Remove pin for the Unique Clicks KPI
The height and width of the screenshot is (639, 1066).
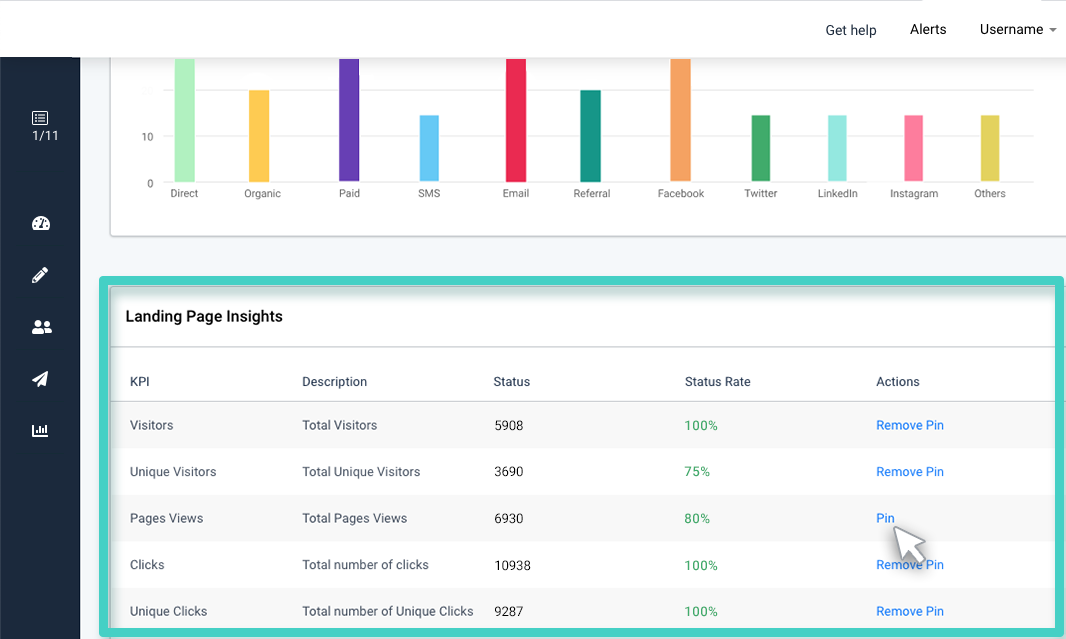pos(910,611)
